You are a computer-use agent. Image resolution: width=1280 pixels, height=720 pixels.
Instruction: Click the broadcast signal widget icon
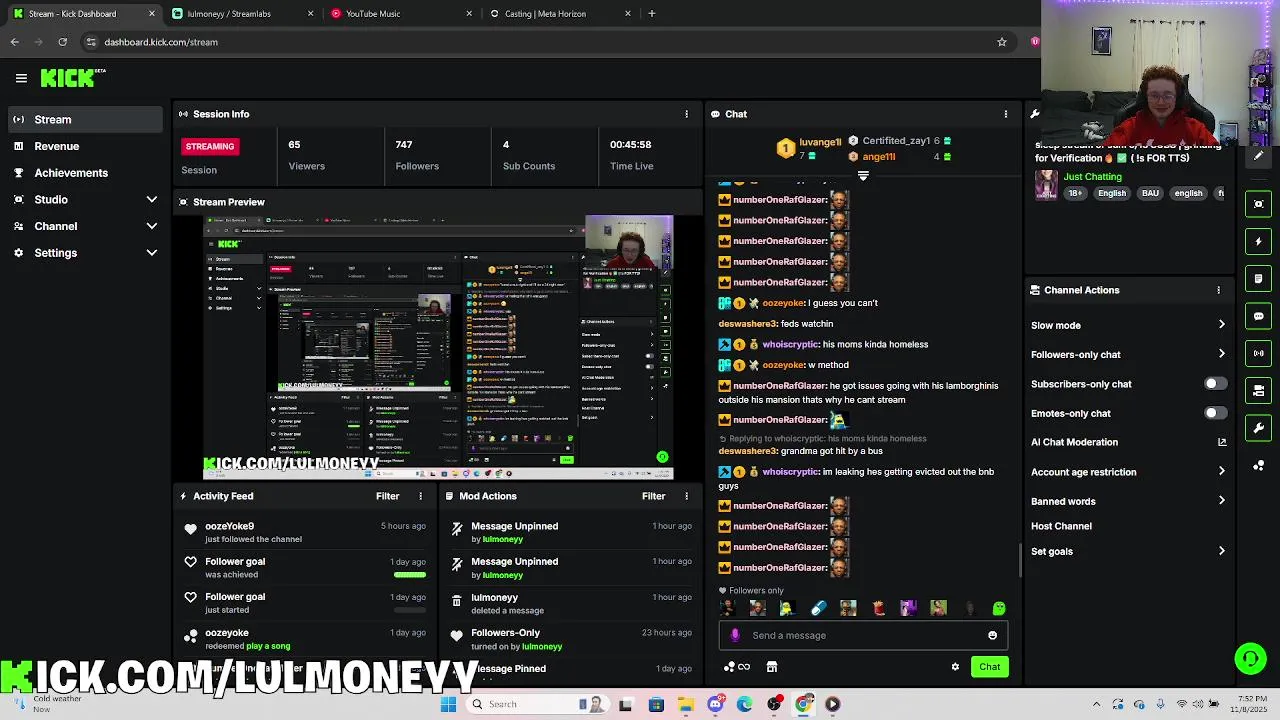[x=1259, y=353]
